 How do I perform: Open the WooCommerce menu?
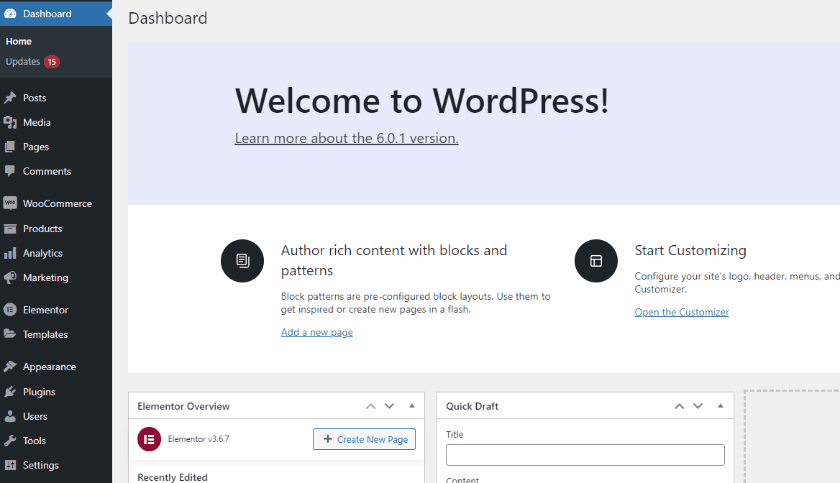pos(57,203)
